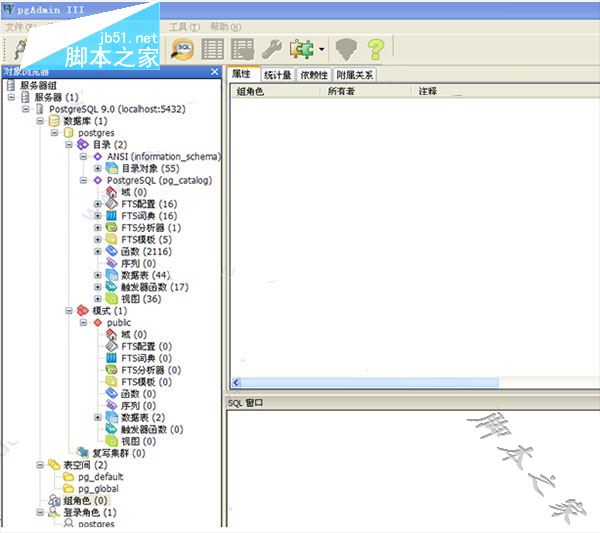
Task: Switch to the 依赖性 tab
Action: click(314, 75)
